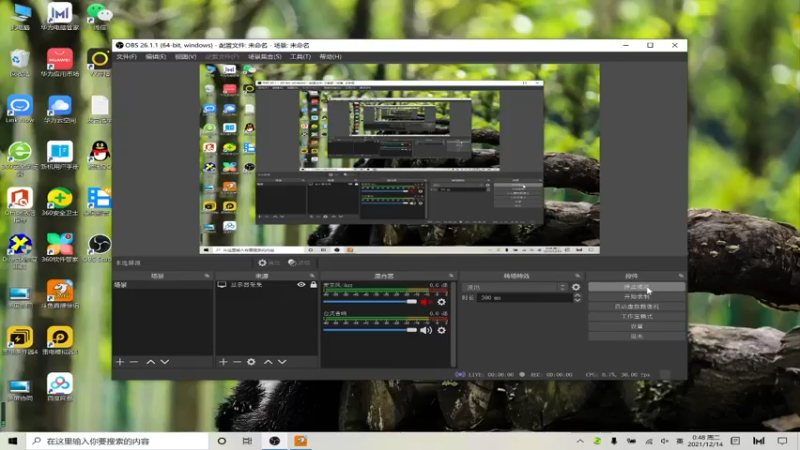Image resolution: width=800 pixels, height=450 pixels.
Task: Open the File menu
Action: [126, 57]
